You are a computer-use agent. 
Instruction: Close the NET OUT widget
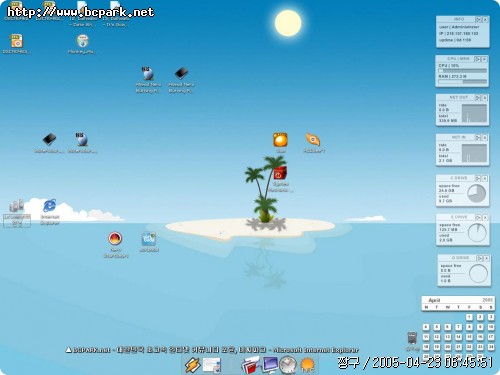pos(485,98)
